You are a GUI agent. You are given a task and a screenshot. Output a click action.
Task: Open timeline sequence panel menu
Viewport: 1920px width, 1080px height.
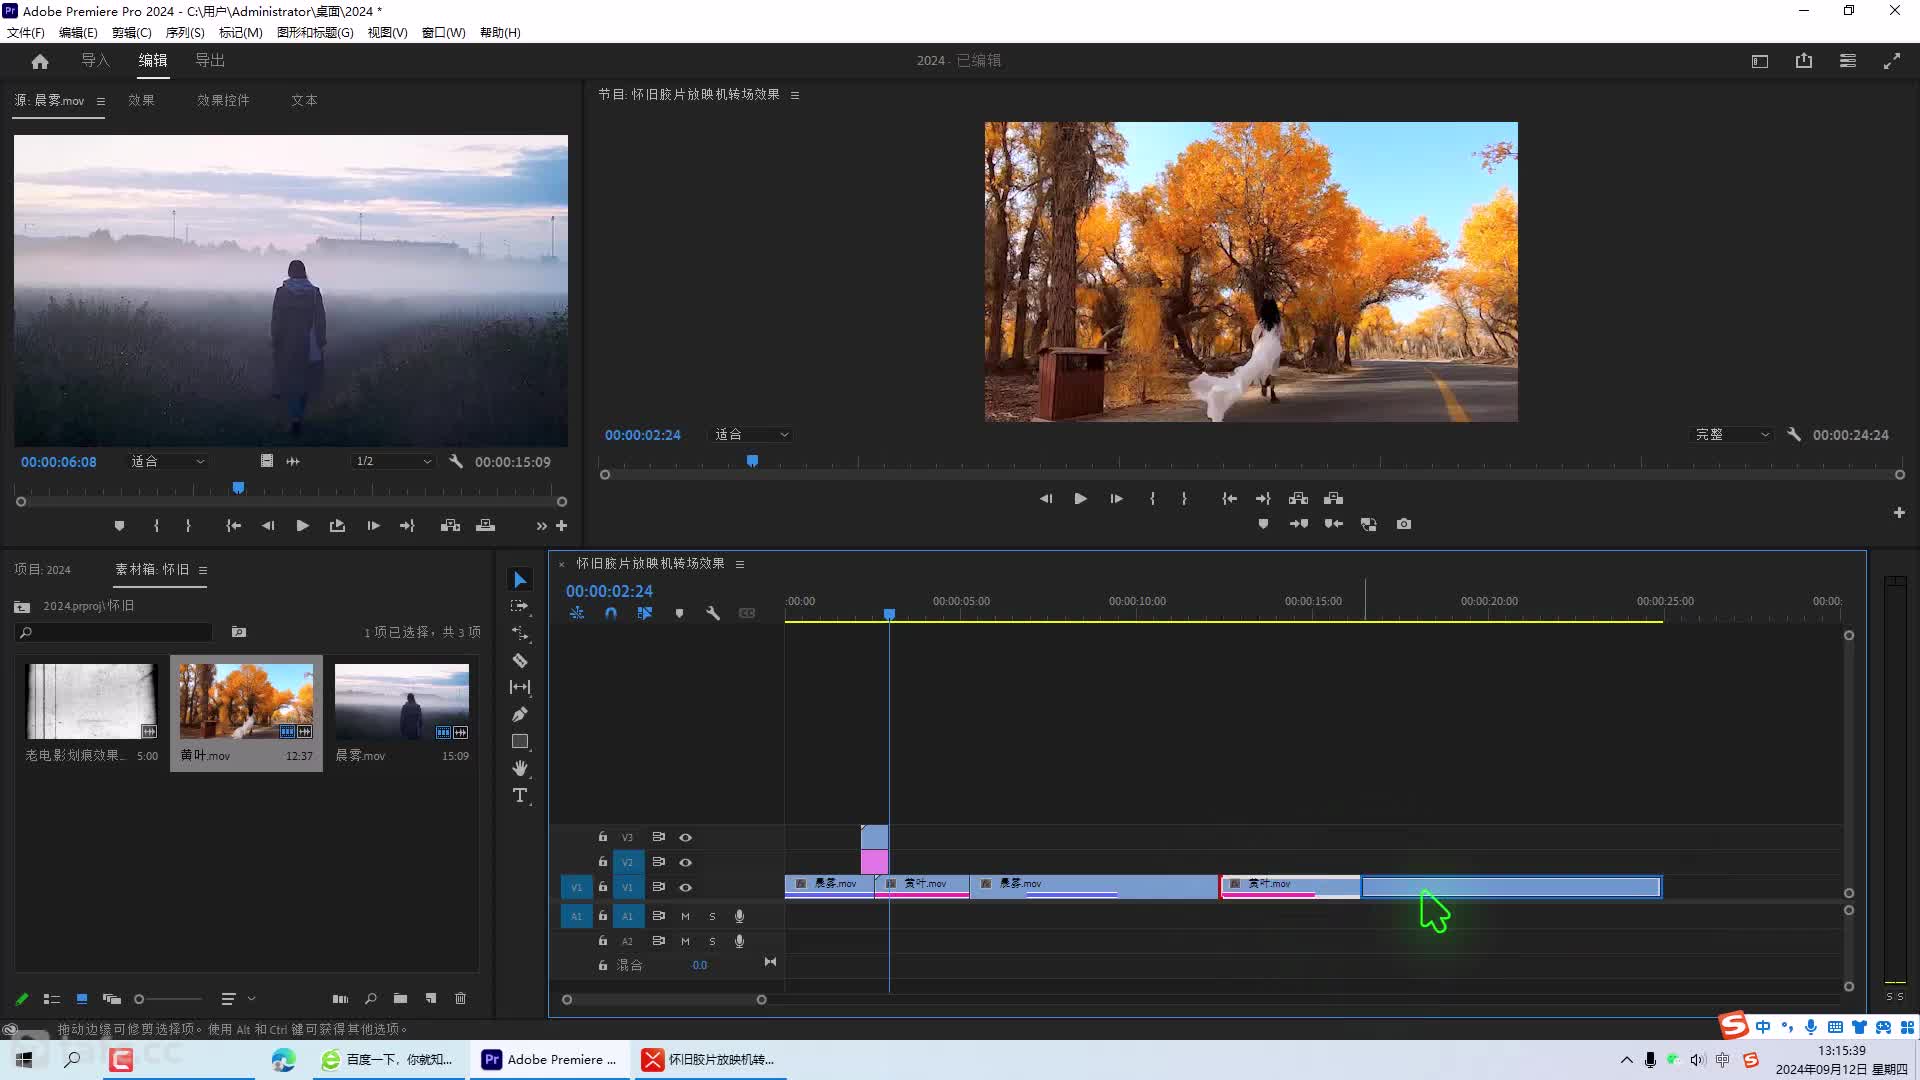pyautogui.click(x=740, y=564)
